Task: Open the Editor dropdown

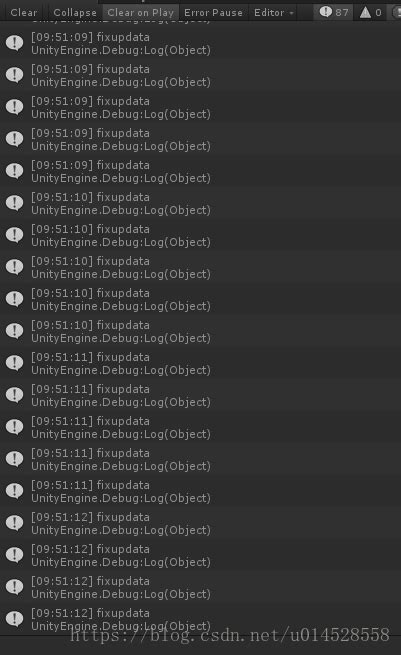Action: [x=274, y=13]
